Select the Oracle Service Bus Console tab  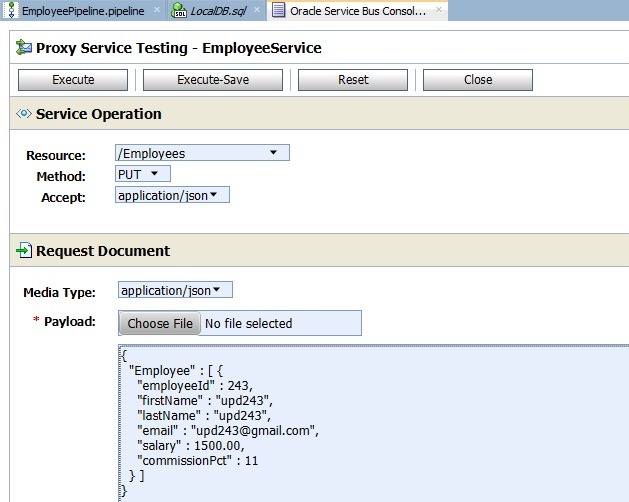pos(357,10)
